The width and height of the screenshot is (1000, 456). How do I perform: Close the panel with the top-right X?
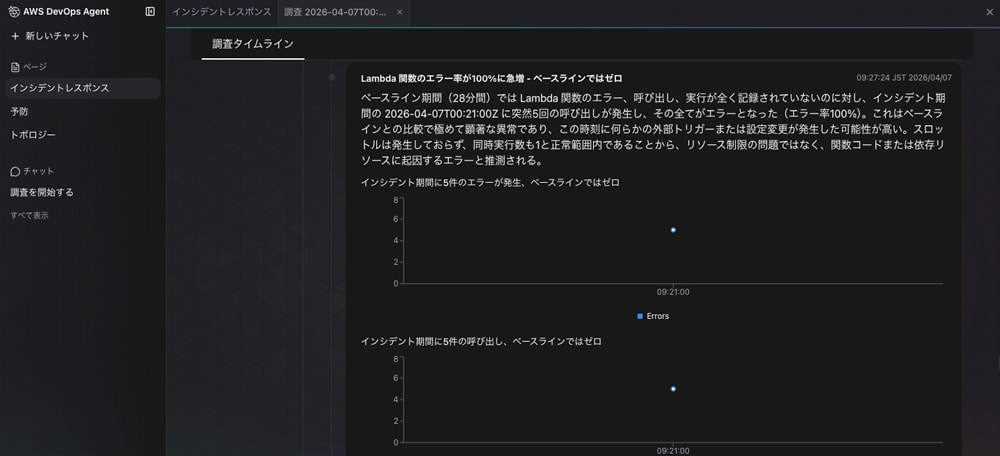990,11
